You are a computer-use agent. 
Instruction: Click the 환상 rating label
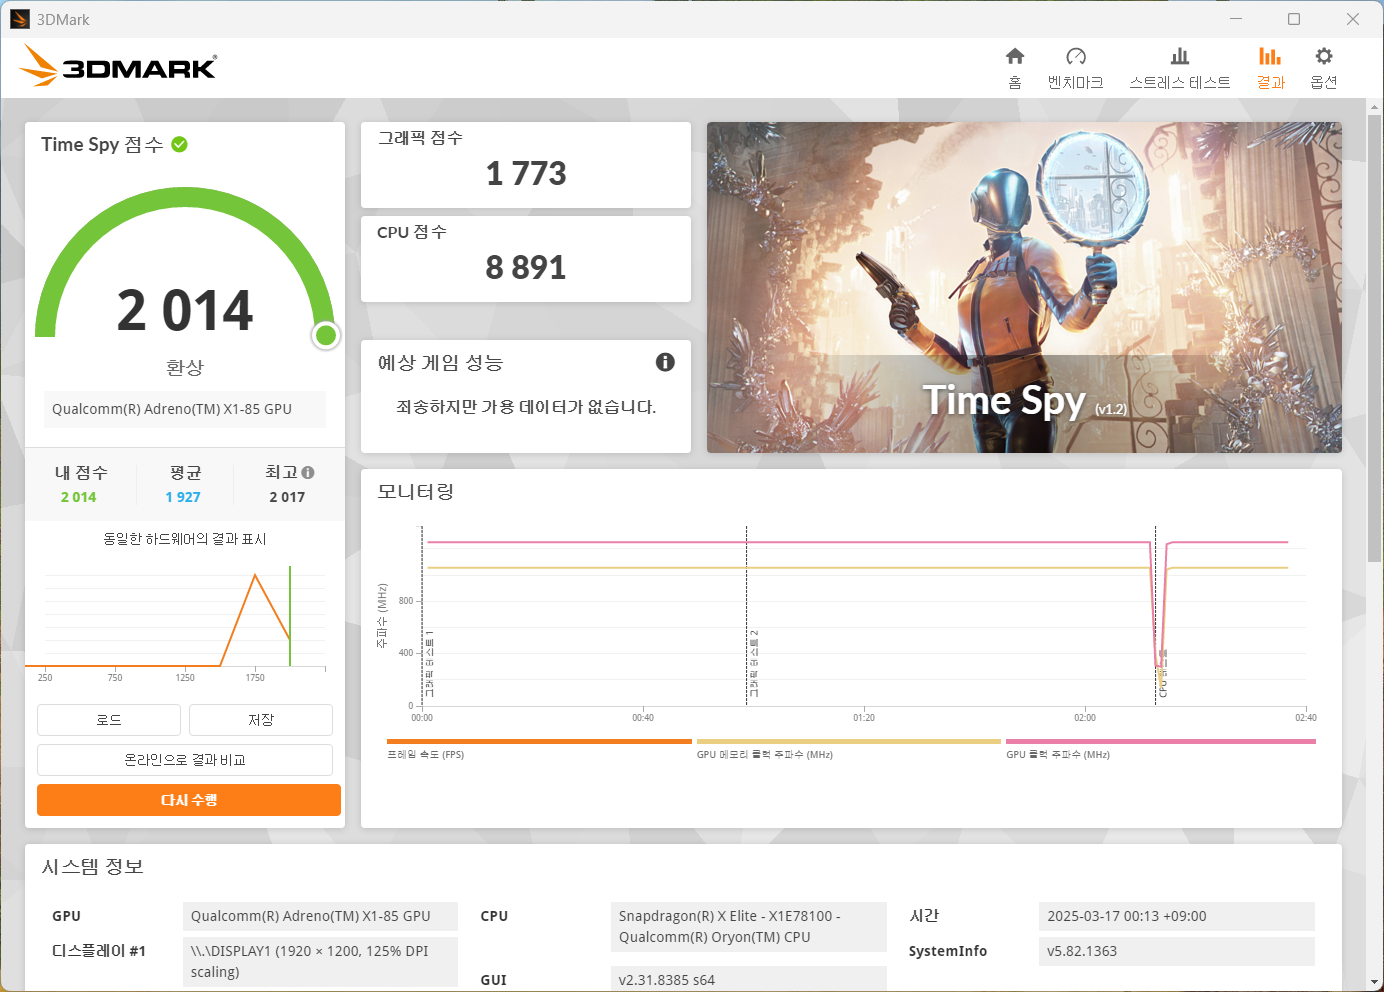click(x=185, y=368)
